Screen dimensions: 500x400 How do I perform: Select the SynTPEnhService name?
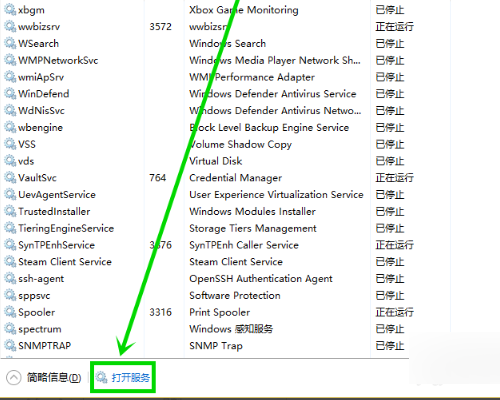click(x=56, y=245)
